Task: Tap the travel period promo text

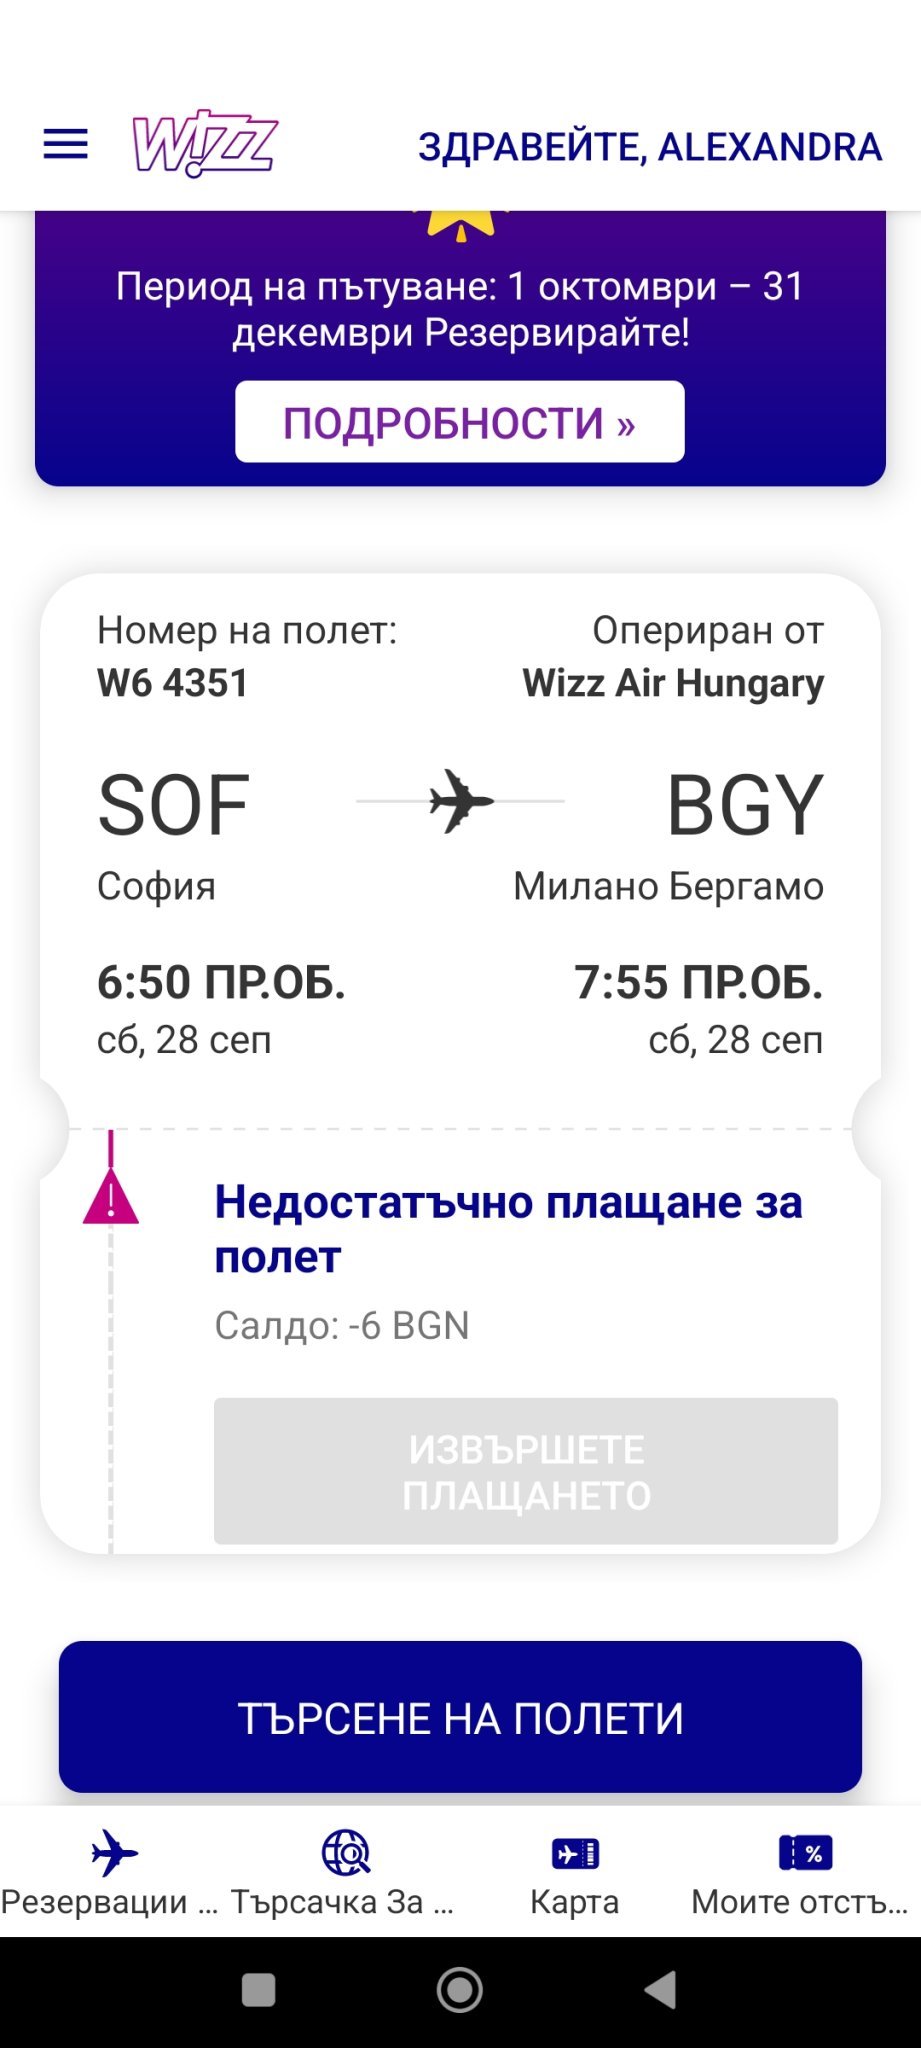Action: tap(460, 309)
